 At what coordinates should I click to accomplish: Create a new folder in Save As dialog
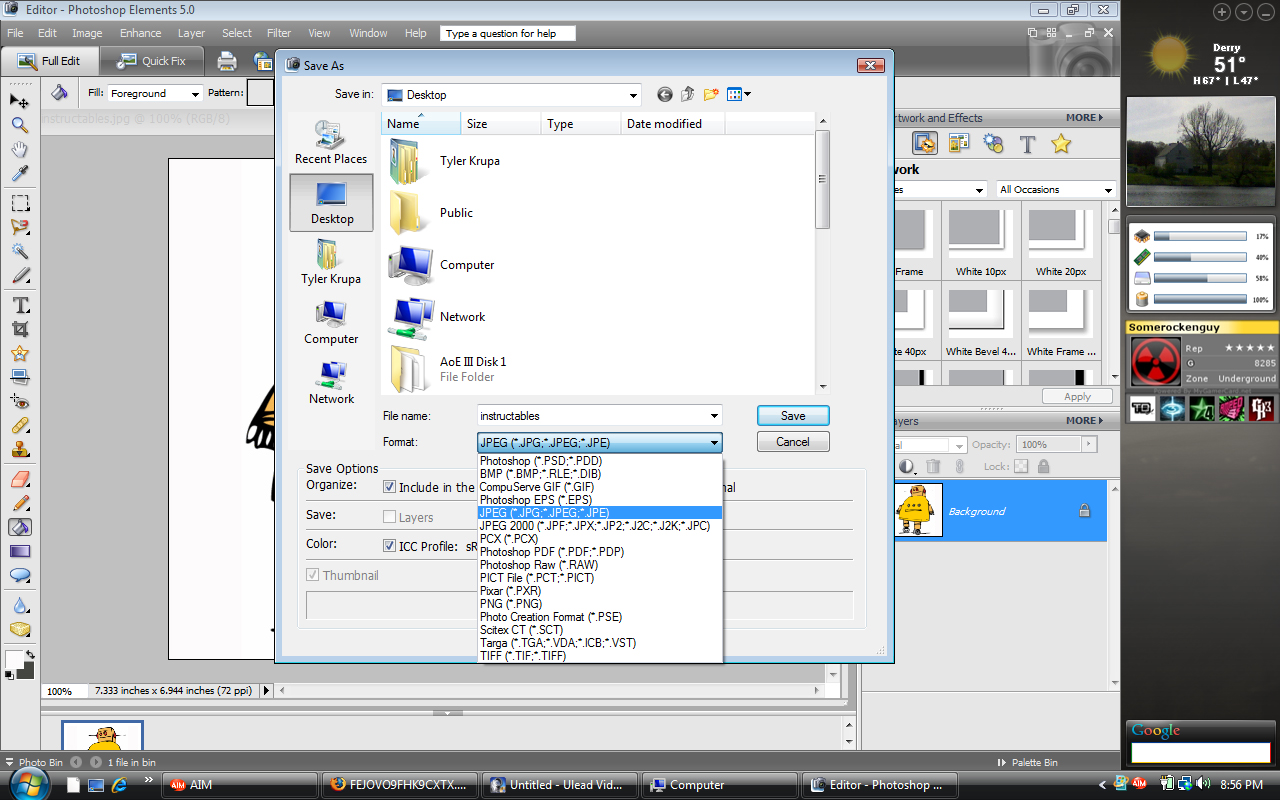click(x=711, y=95)
